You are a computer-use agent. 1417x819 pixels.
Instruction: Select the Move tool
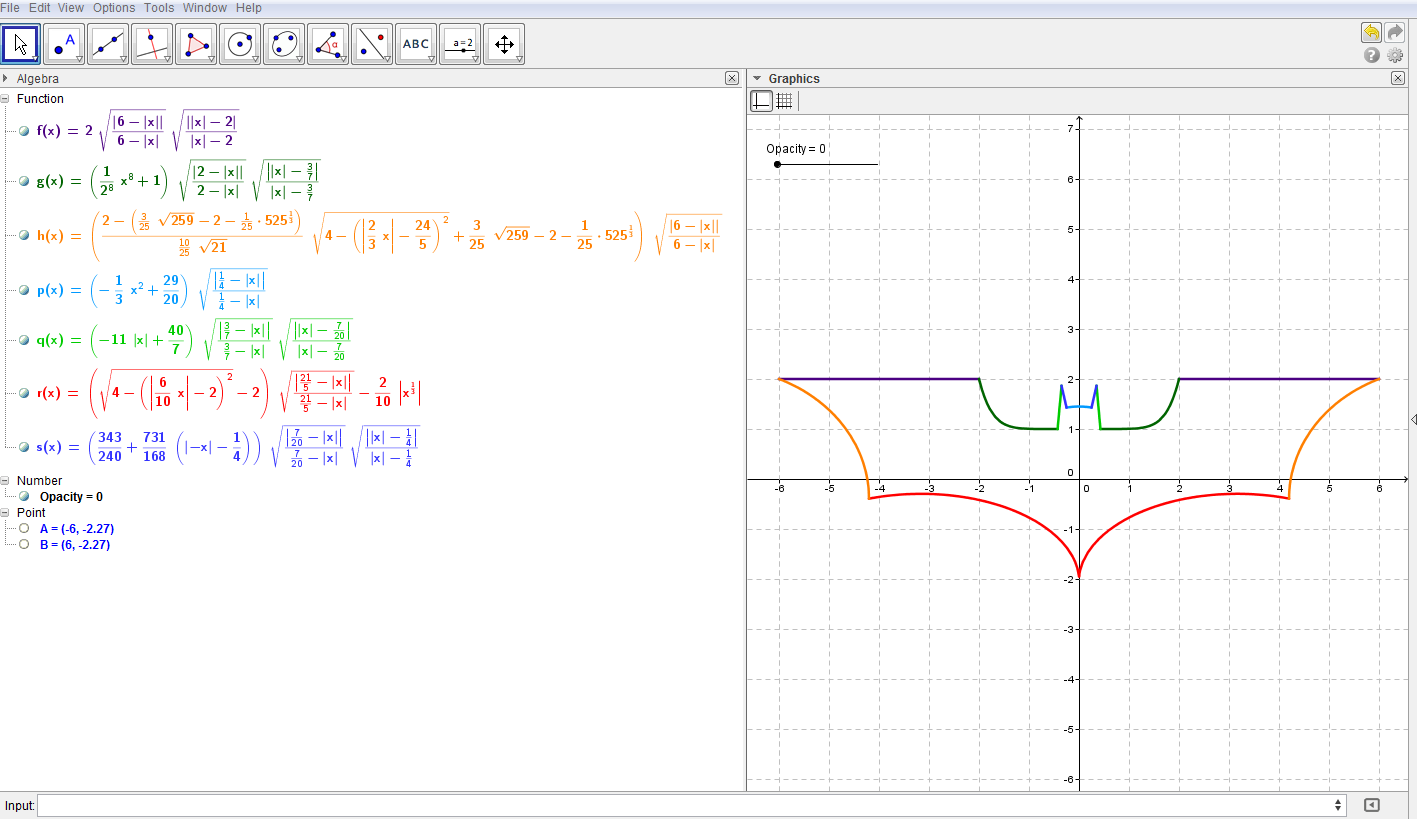pos(21,43)
